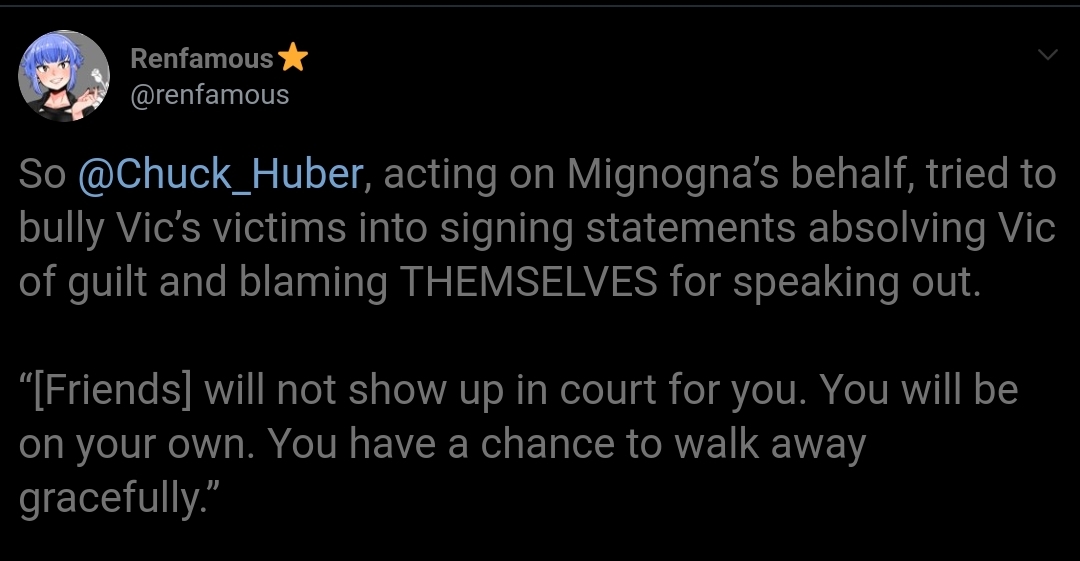This screenshot has height=561, width=1080.
Task: Click the word THEMSELVES in the tweet
Action: click(528, 282)
